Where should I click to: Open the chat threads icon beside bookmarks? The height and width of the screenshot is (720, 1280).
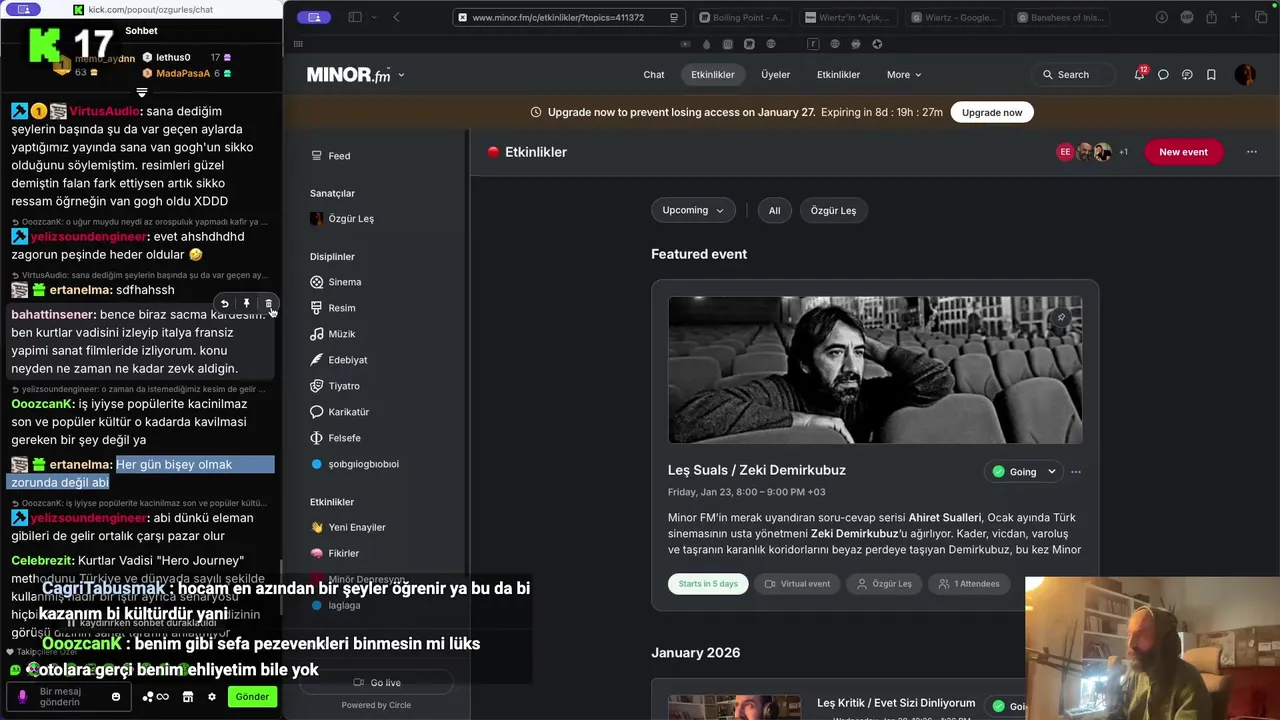point(1187,75)
